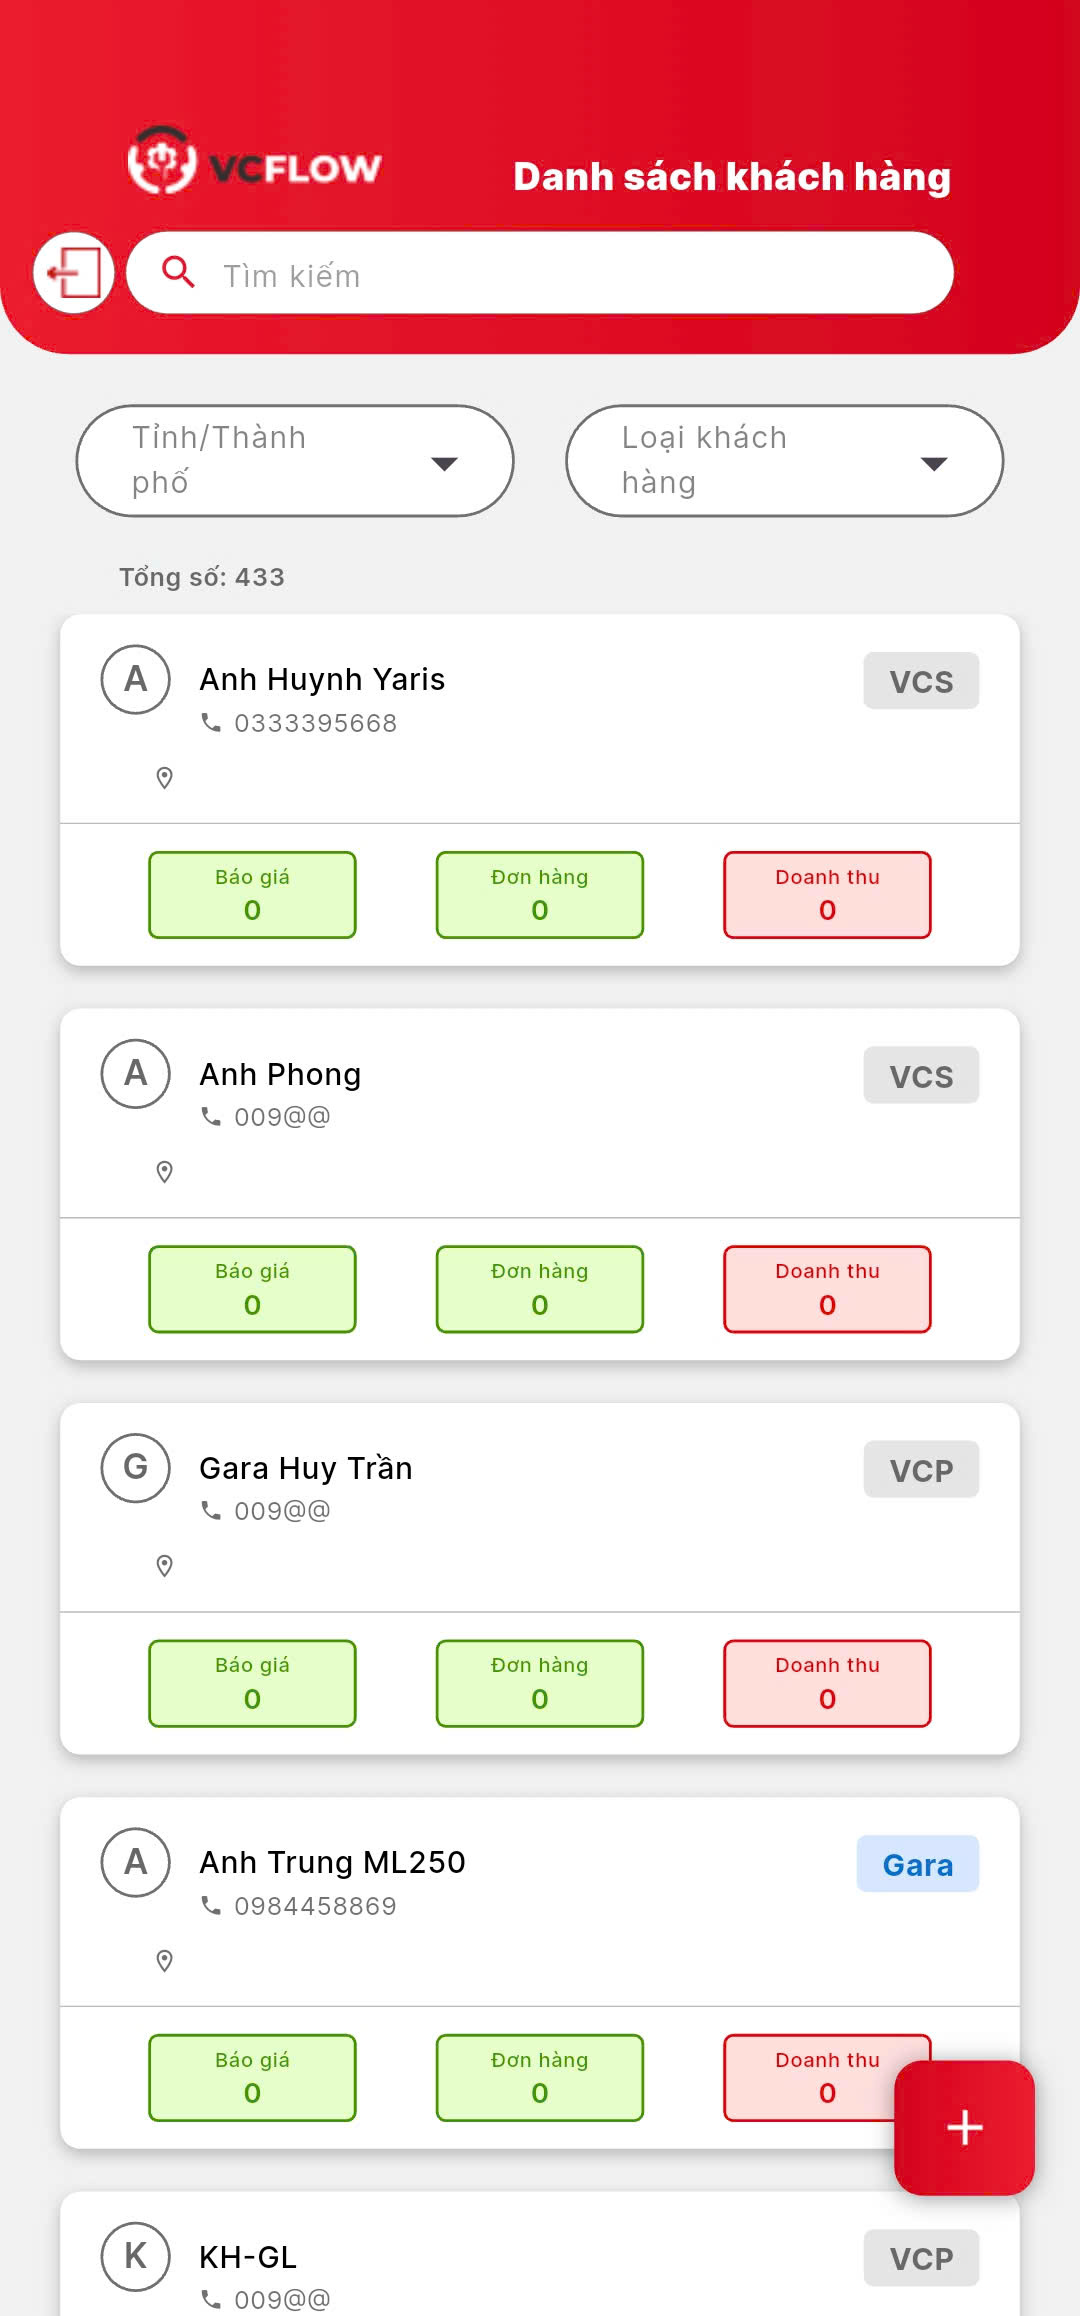
Task: Tap location pin on Anh Huynh Yaris card
Action: click(x=165, y=778)
